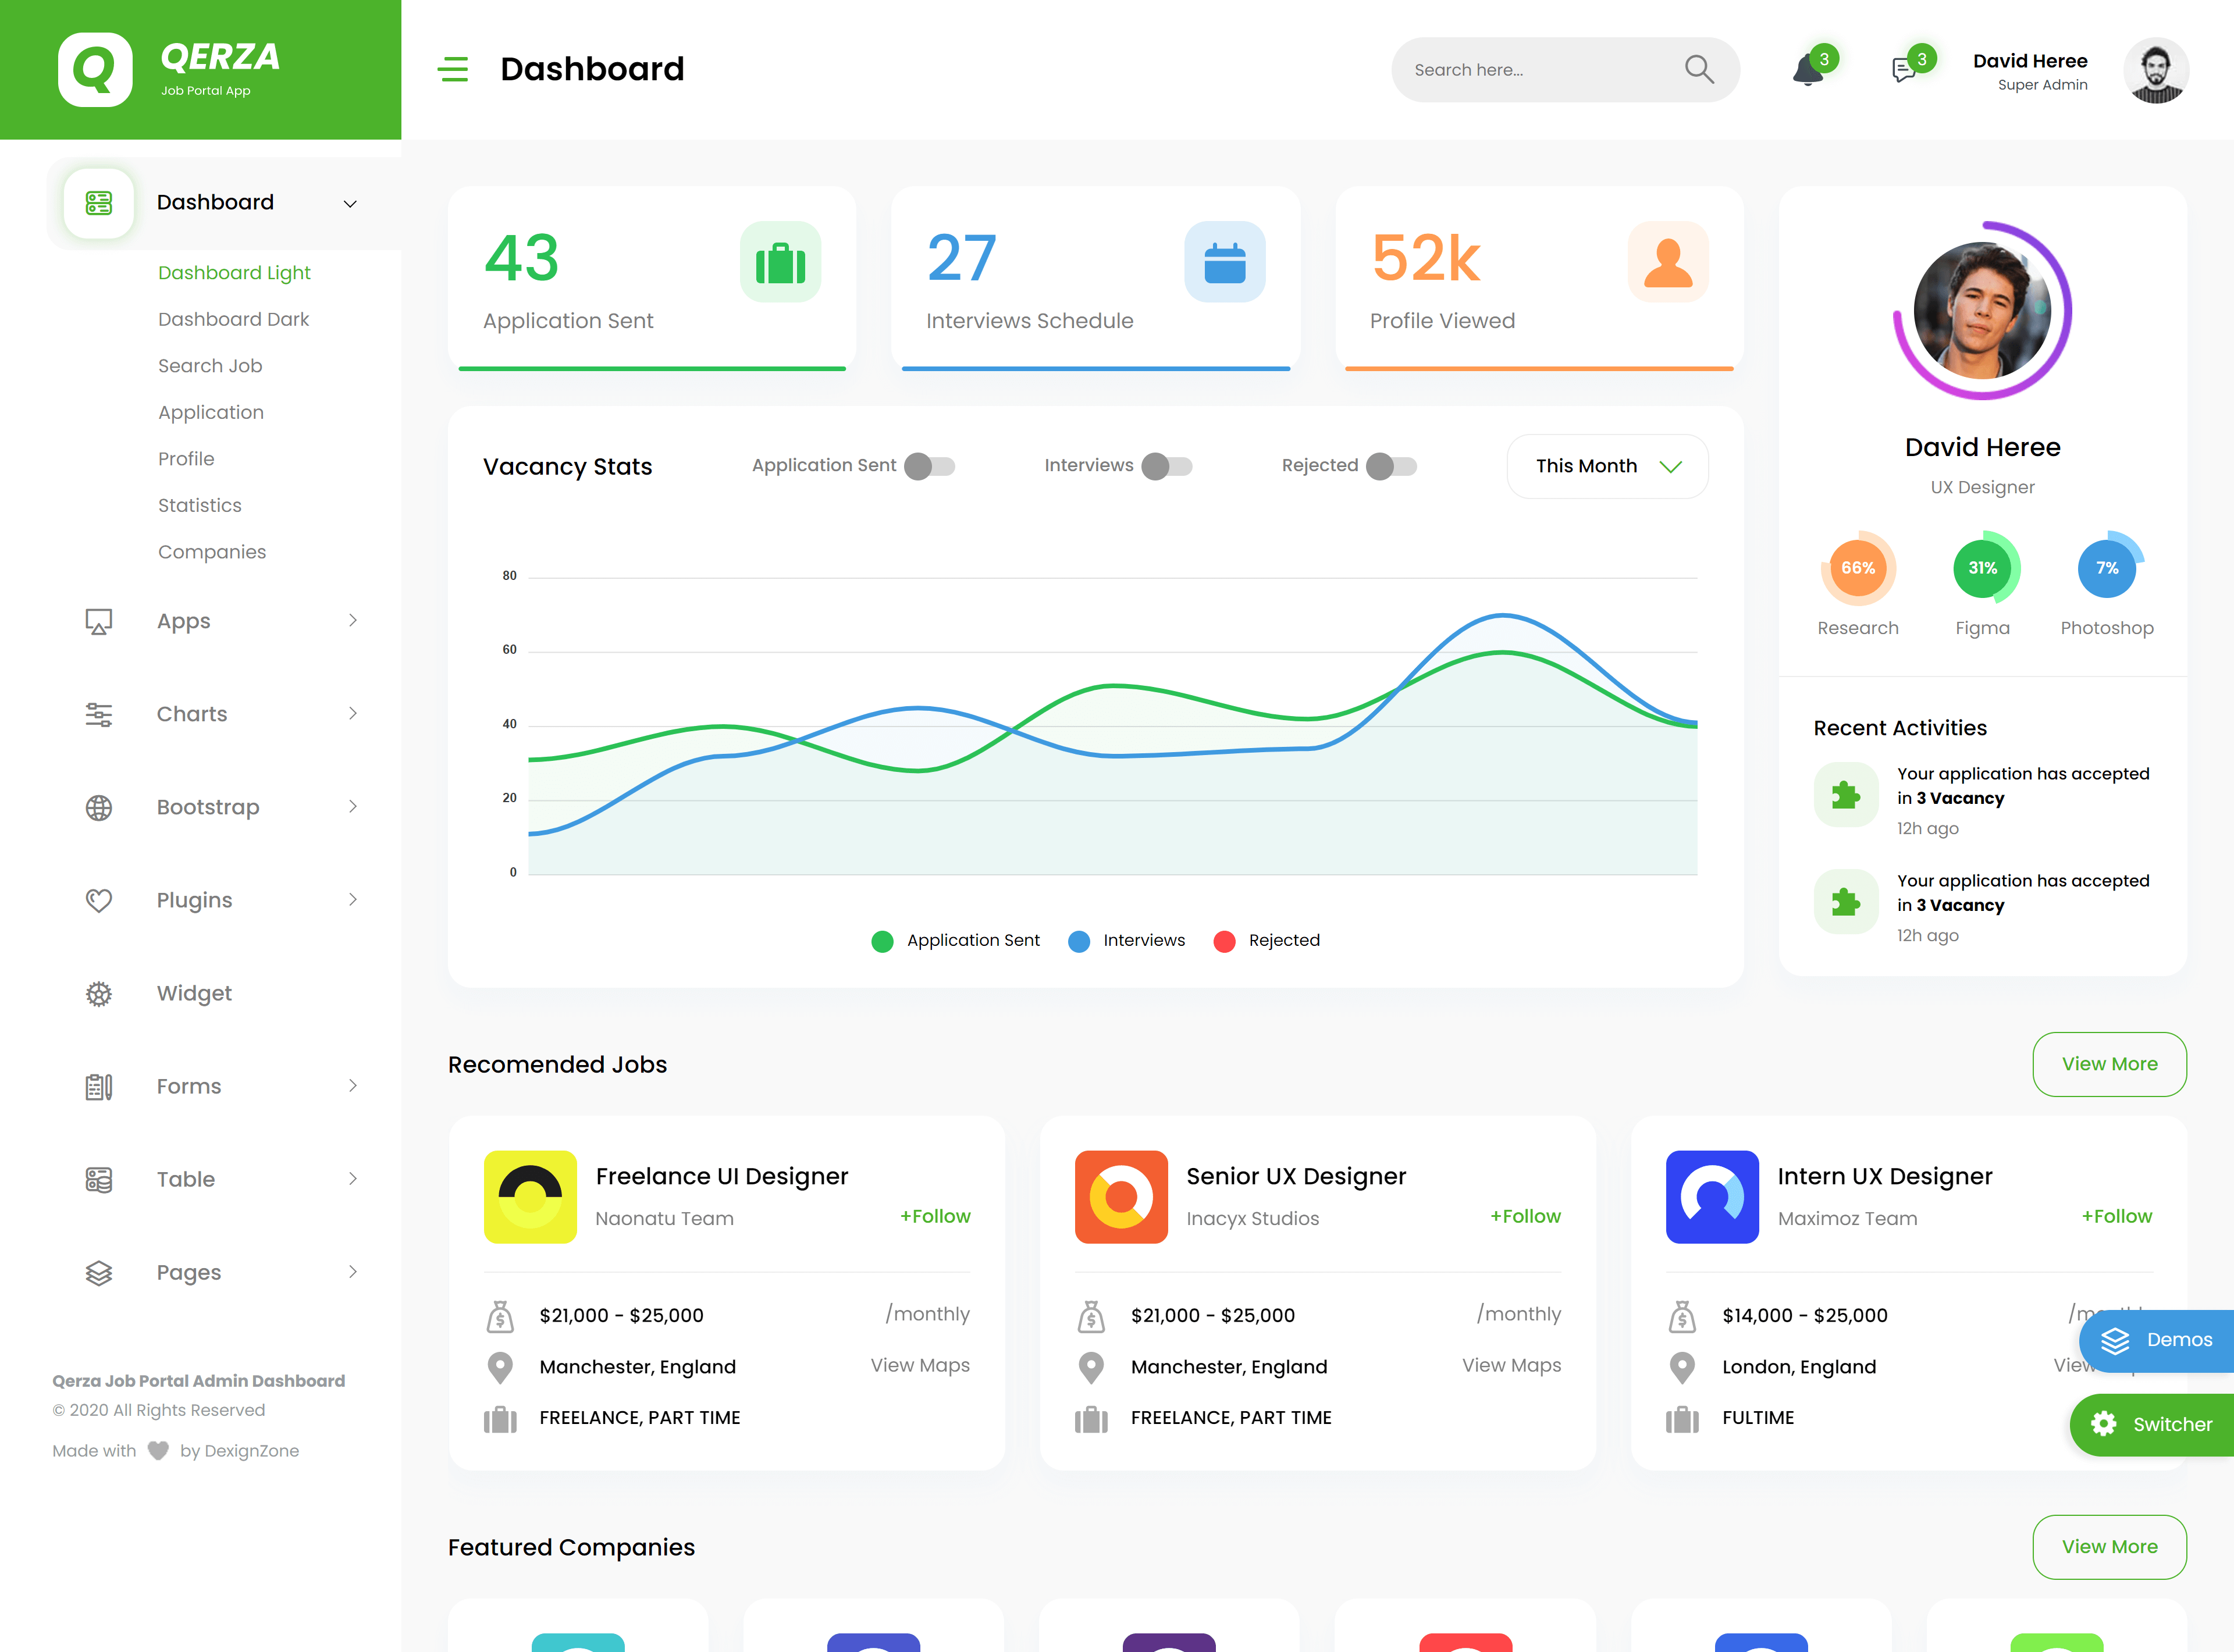
Task: Click the Search here input field
Action: (1540, 70)
